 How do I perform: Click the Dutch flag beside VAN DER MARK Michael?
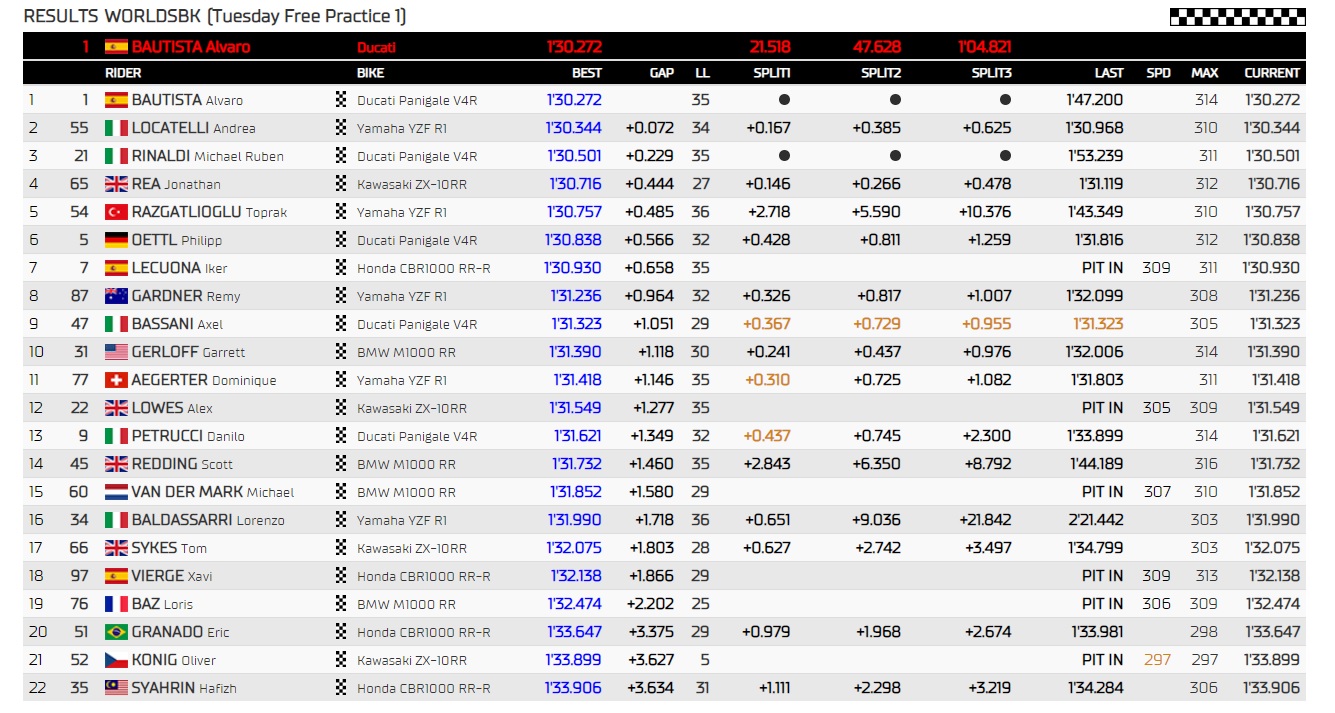(x=116, y=492)
